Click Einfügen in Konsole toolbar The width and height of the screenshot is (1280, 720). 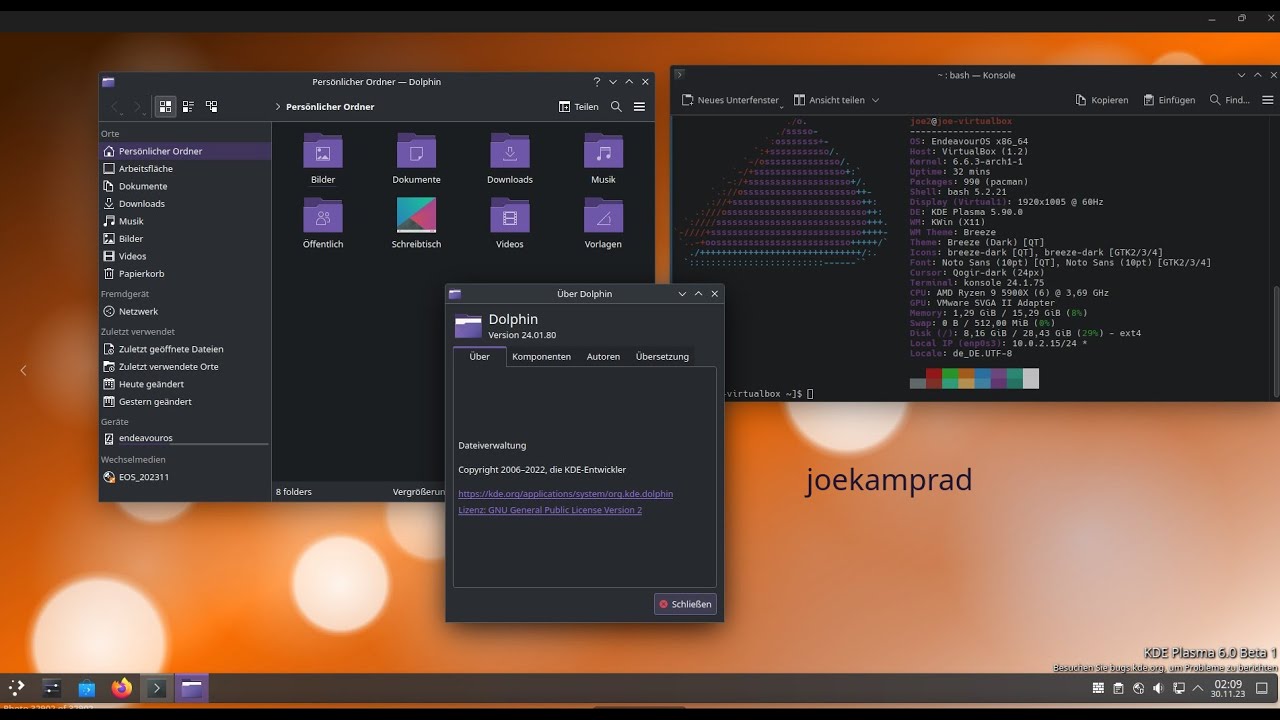[x=1170, y=100]
